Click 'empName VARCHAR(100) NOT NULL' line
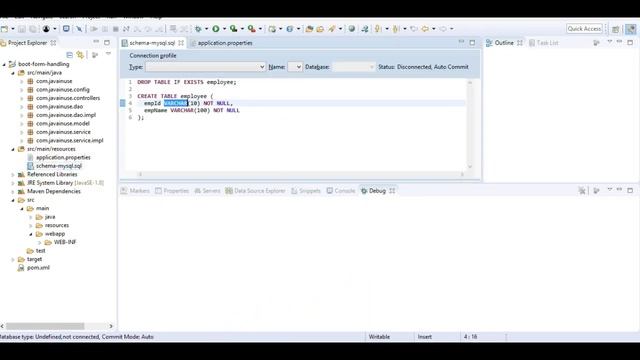The width and height of the screenshot is (640, 360). pyautogui.click(x=192, y=110)
